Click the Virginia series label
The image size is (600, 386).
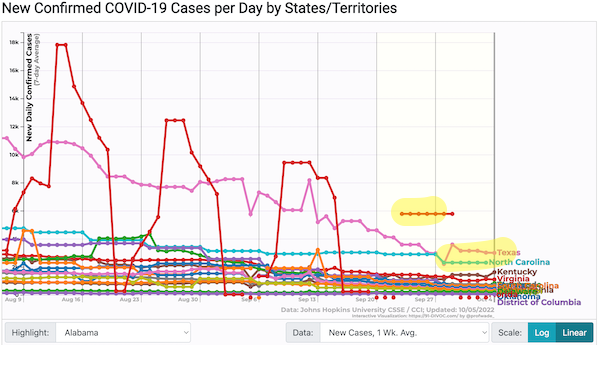tap(513, 279)
